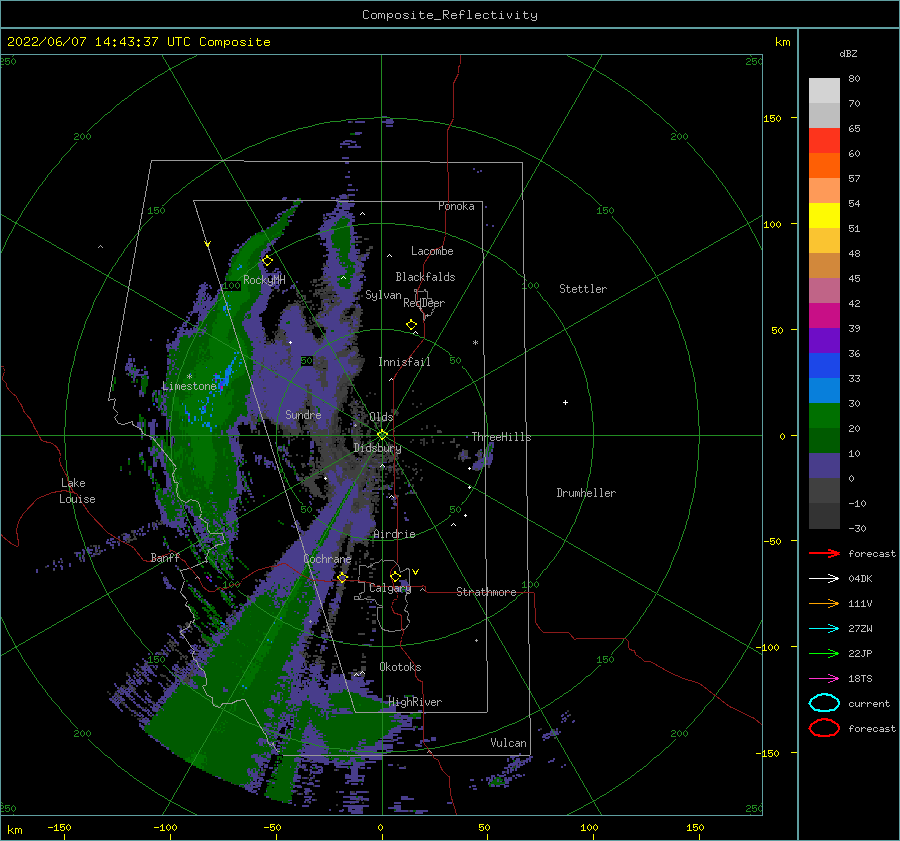Click the white plus marker east of ThreeHills
Image resolution: width=900 pixels, height=841 pixels.
(565, 402)
